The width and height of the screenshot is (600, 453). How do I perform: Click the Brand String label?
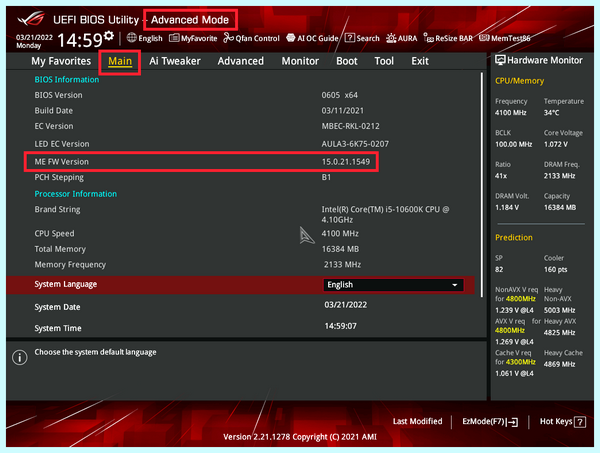[x=57, y=209]
